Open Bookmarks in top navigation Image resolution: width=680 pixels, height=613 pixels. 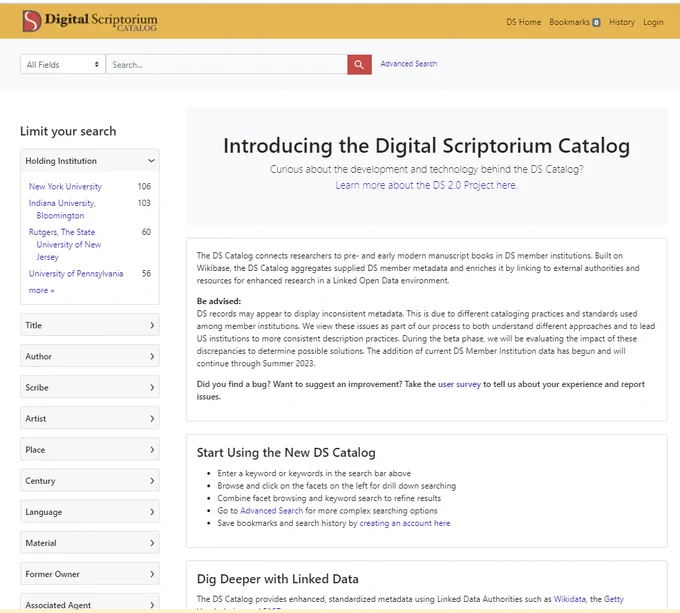point(569,22)
